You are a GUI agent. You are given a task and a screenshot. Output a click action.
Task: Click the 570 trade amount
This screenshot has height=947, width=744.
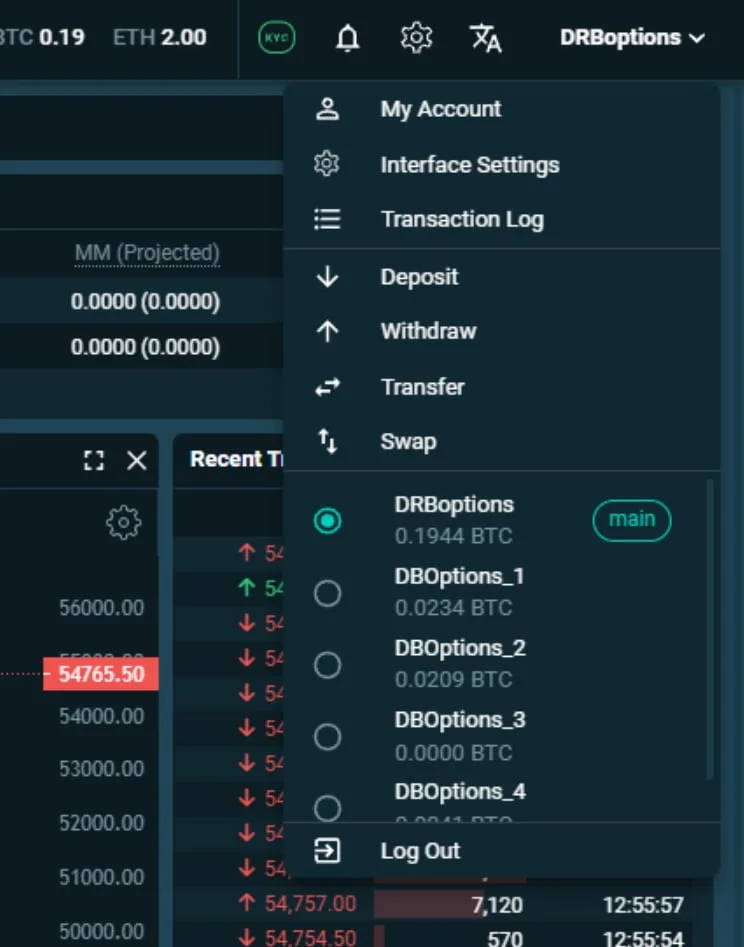click(505, 939)
